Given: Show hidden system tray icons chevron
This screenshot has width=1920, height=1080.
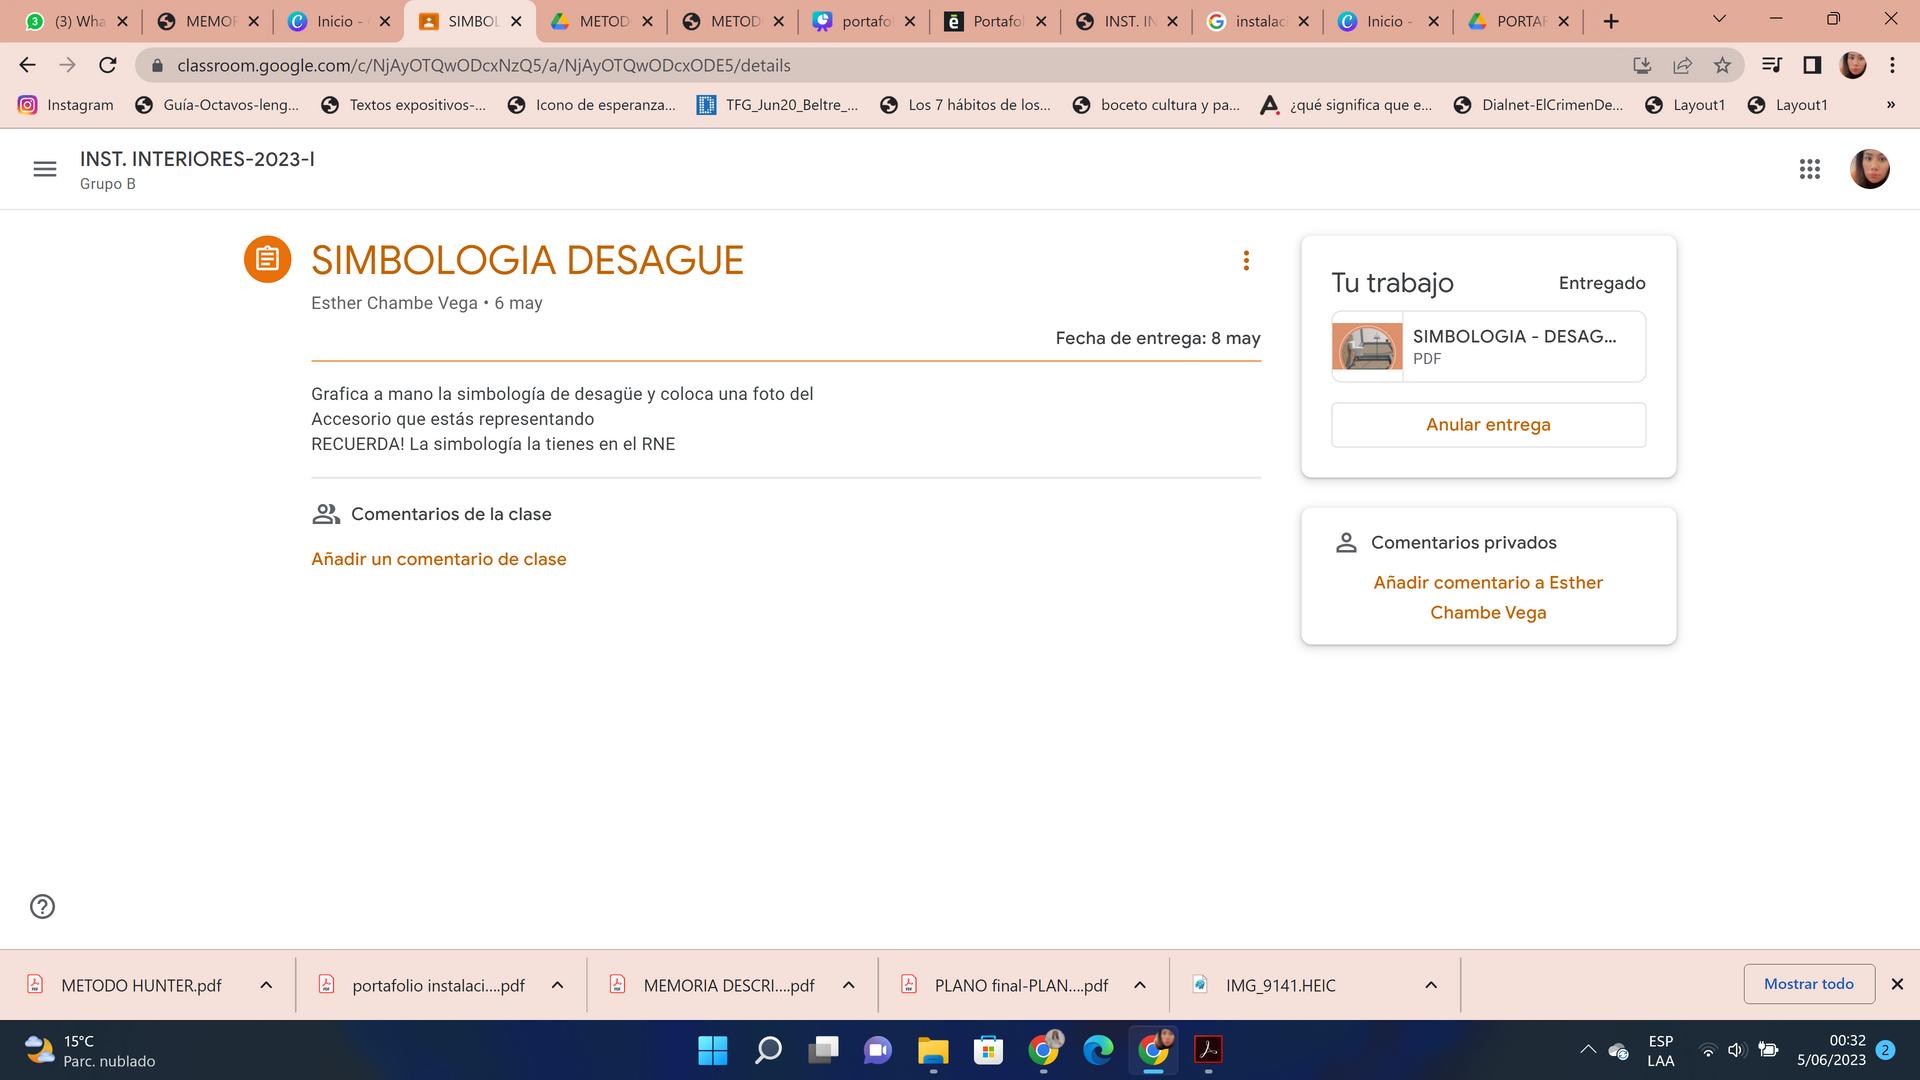Looking at the screenshot, I should (1587, 1050).
